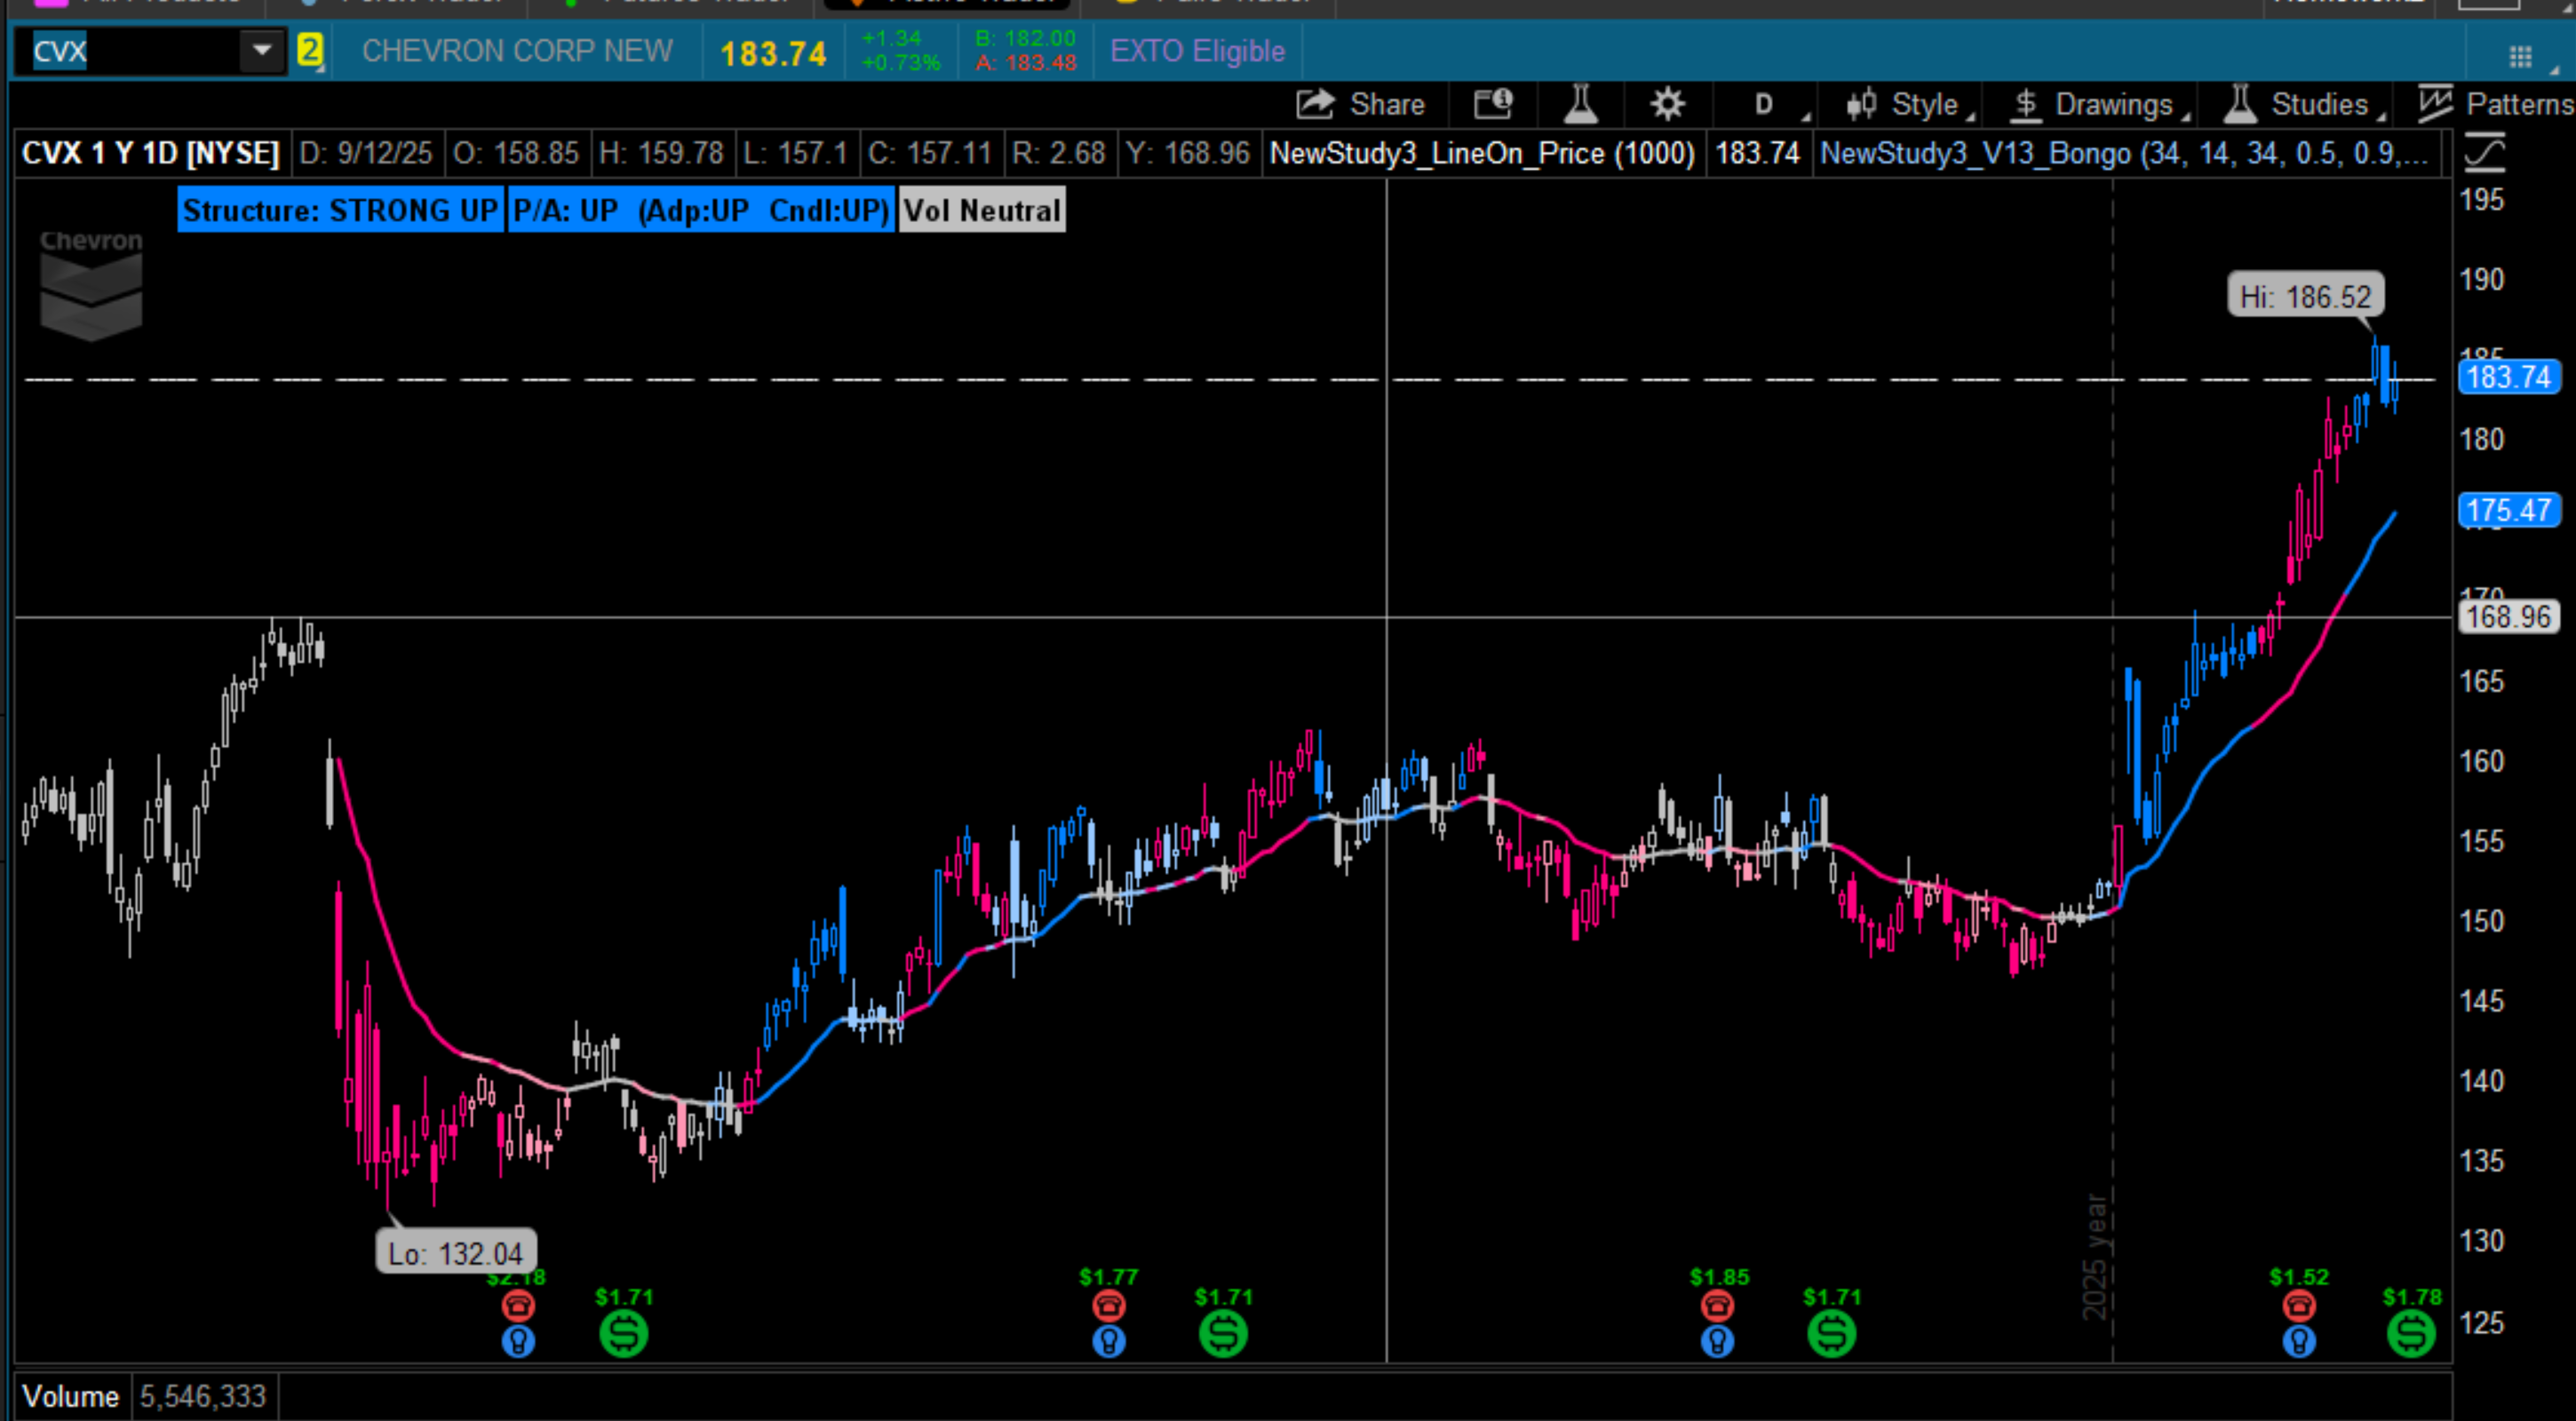Click the red earnings phone icon under $1.52
This screenshot has width=2576, height=1421.
[x=2299, y=1306]
